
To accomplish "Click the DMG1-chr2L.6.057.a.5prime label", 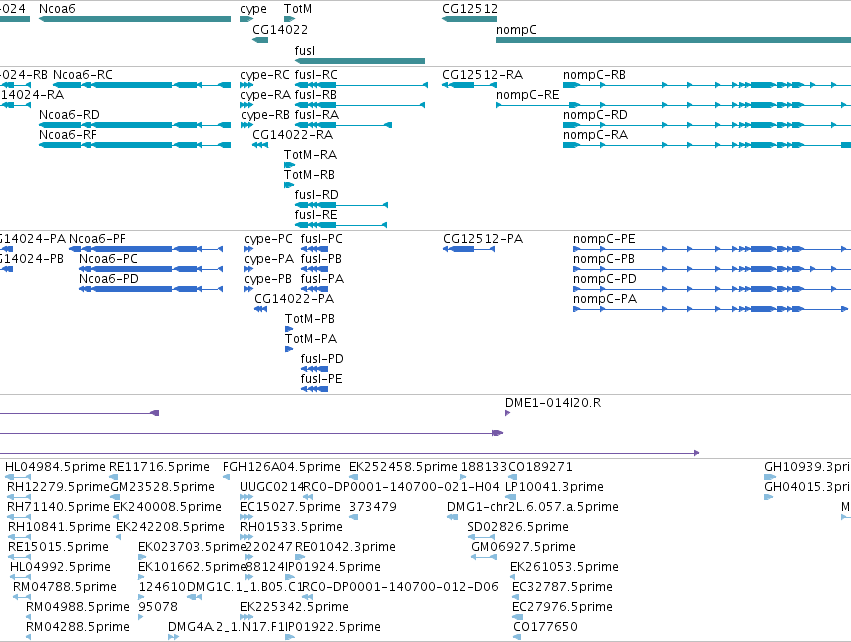I will (532, 507).
